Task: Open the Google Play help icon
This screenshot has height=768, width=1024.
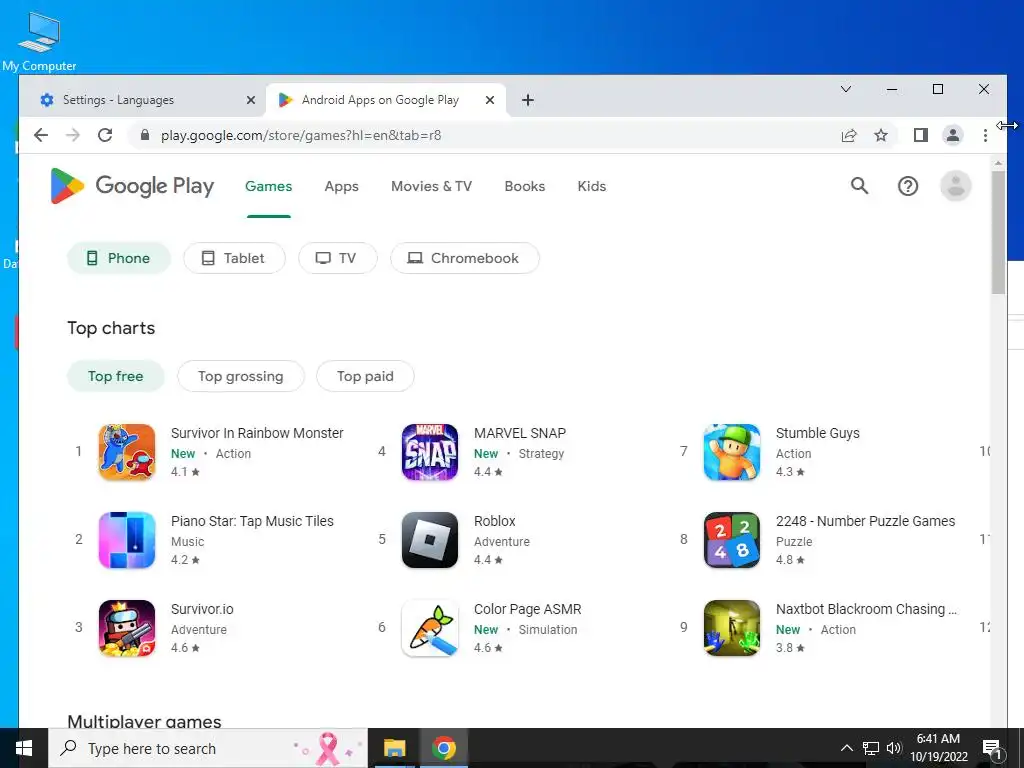Action: pos(908,186)
